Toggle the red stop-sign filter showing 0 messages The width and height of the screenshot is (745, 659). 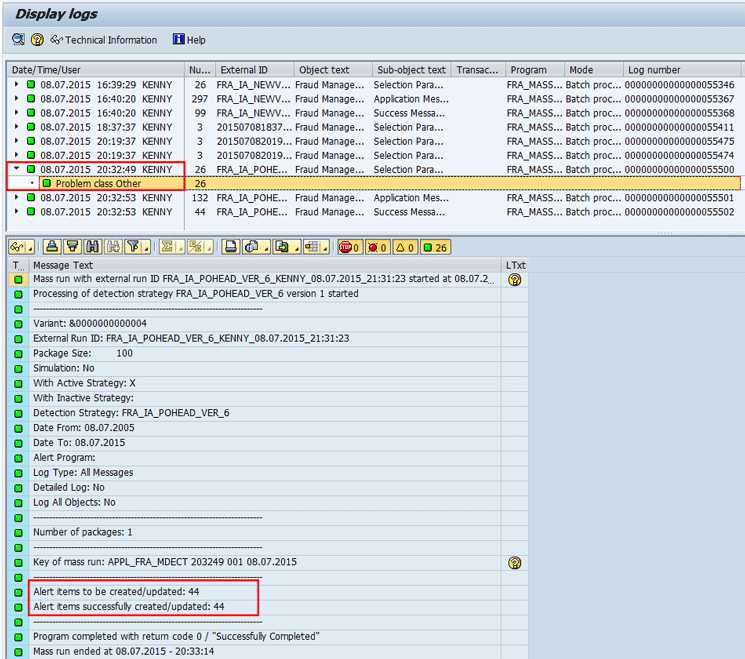pos(350,247)
